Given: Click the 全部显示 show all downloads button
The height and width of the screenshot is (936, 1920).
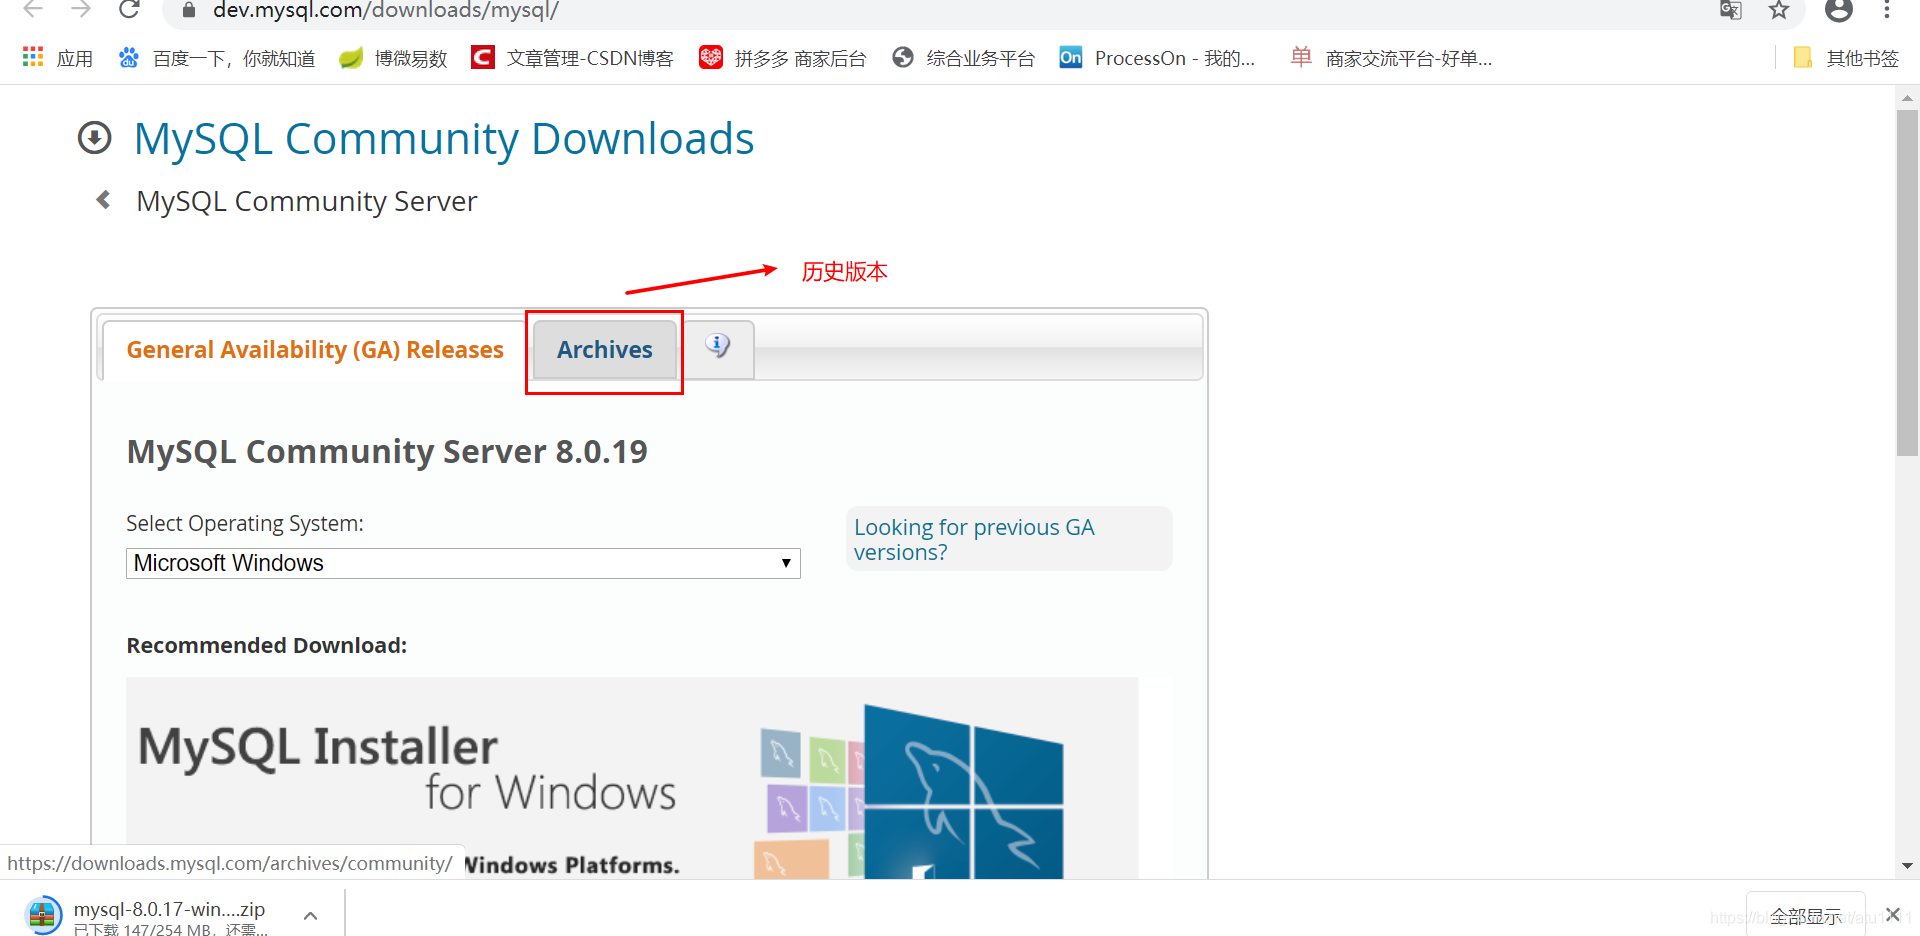Looking at the screenshot, I should (1805, 916).
